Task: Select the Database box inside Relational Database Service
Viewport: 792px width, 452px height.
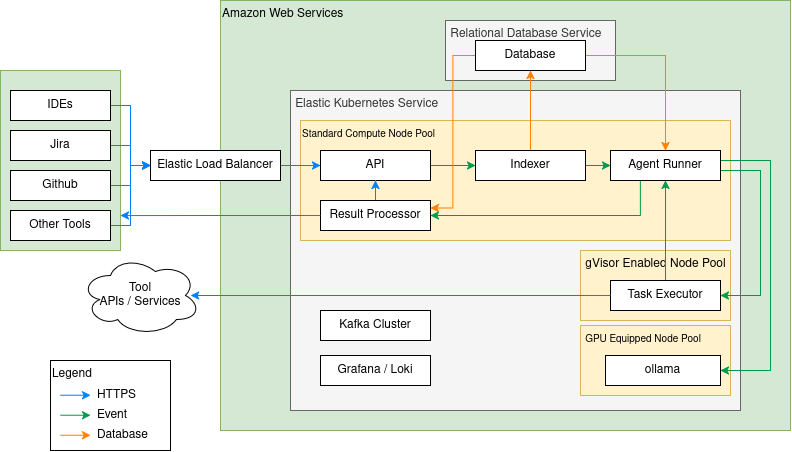Action: pyautogui.click(x=530, y=55)
